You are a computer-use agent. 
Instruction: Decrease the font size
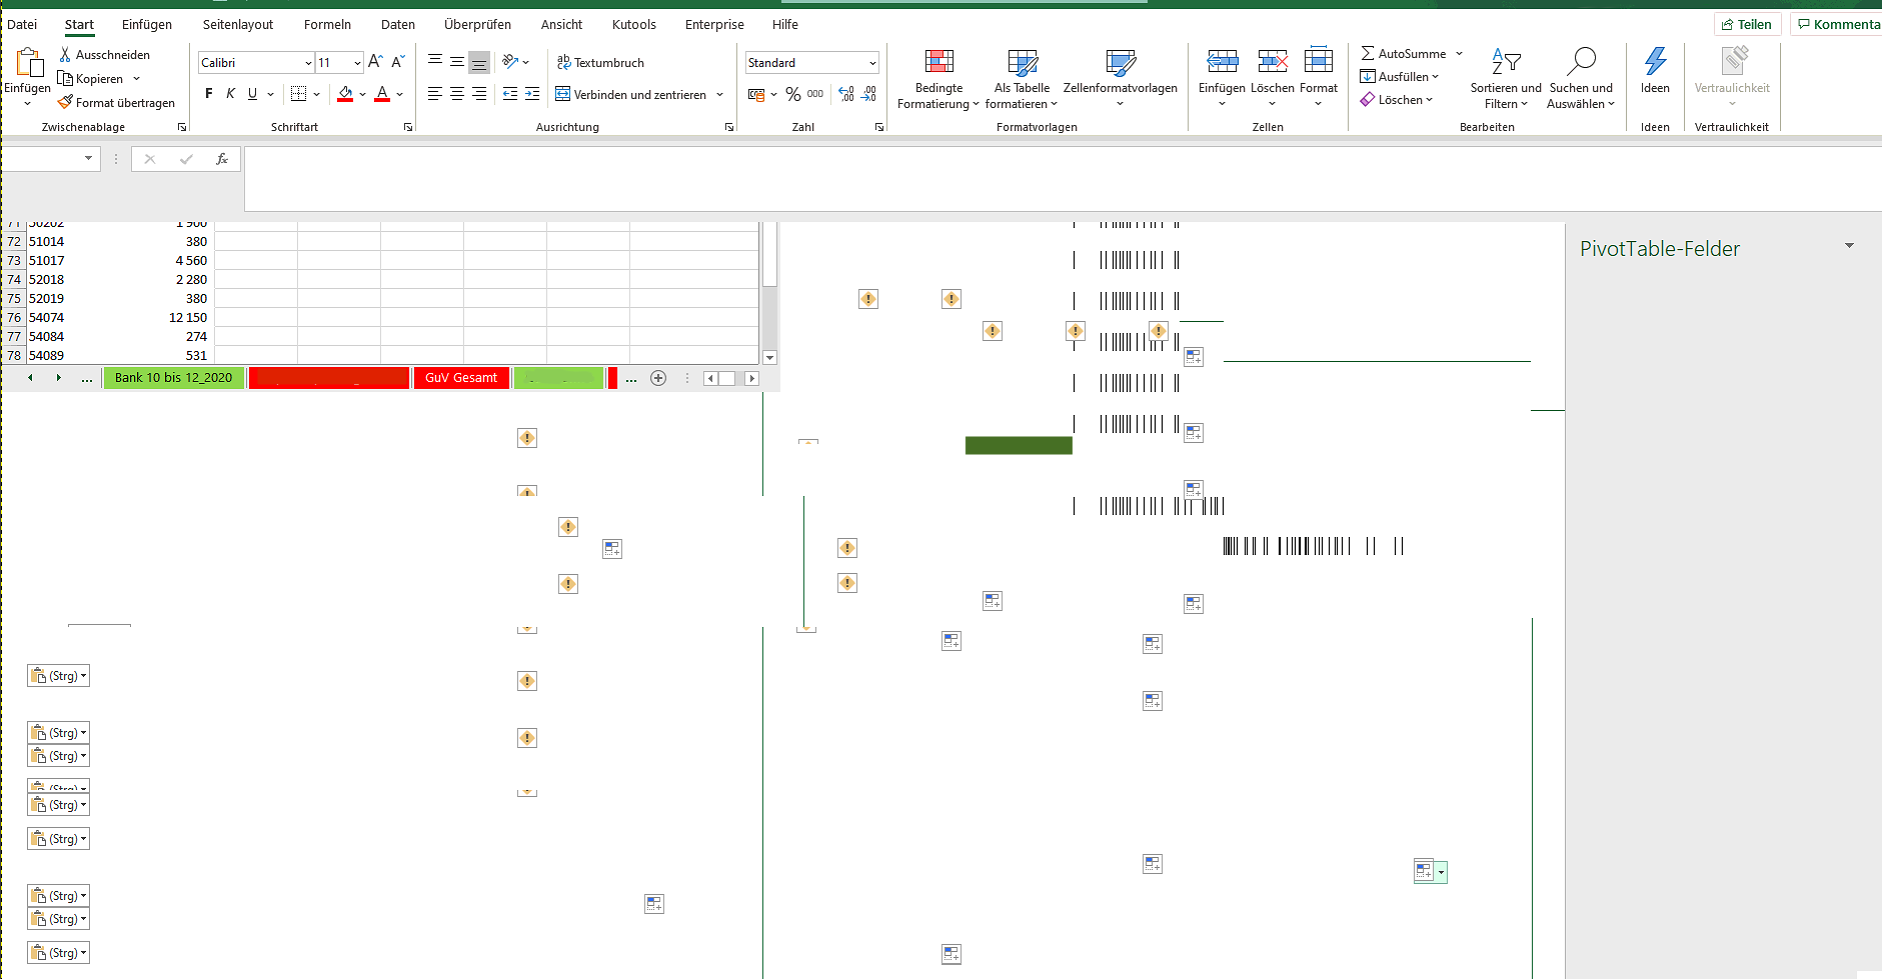point(398,62)
